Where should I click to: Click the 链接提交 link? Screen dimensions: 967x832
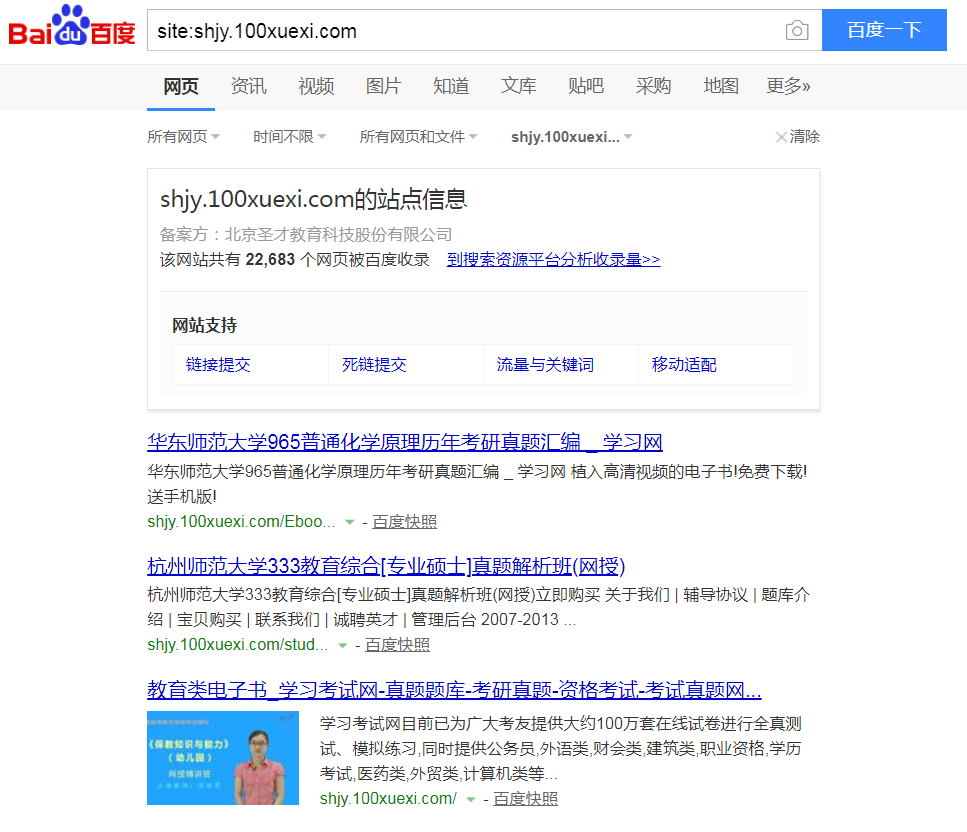pos(218,365)
